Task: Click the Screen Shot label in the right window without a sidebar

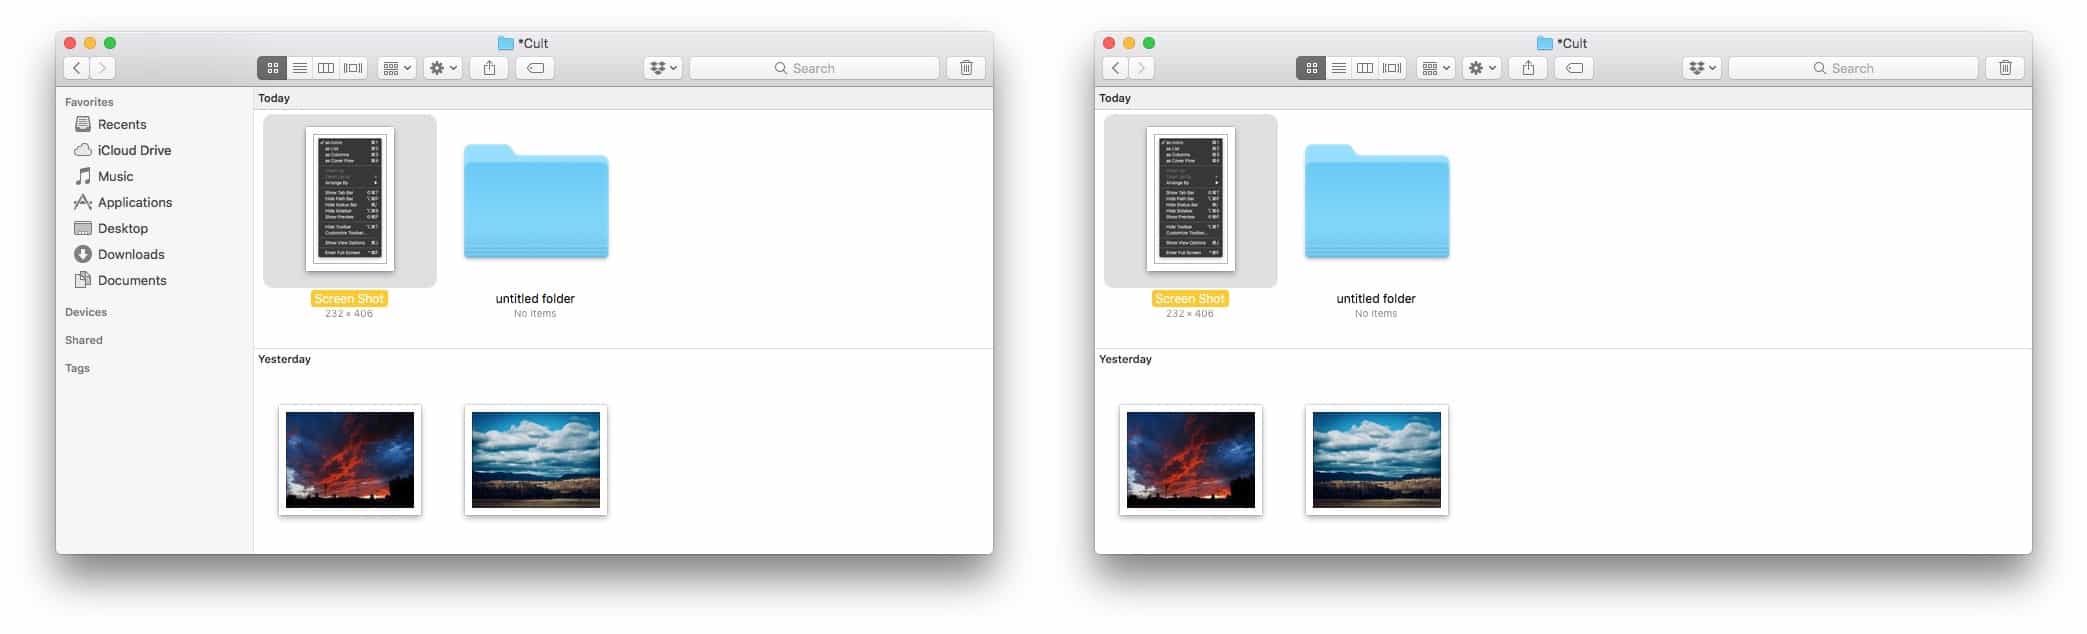Action: (x=1190, y=299)
